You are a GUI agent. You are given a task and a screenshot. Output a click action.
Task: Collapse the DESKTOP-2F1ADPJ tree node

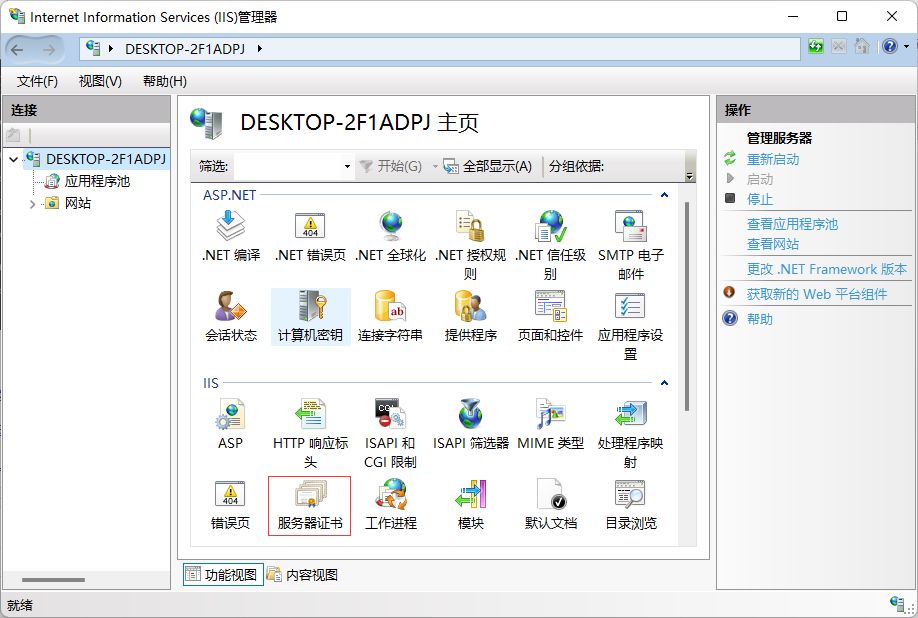[x=13, y=159]
